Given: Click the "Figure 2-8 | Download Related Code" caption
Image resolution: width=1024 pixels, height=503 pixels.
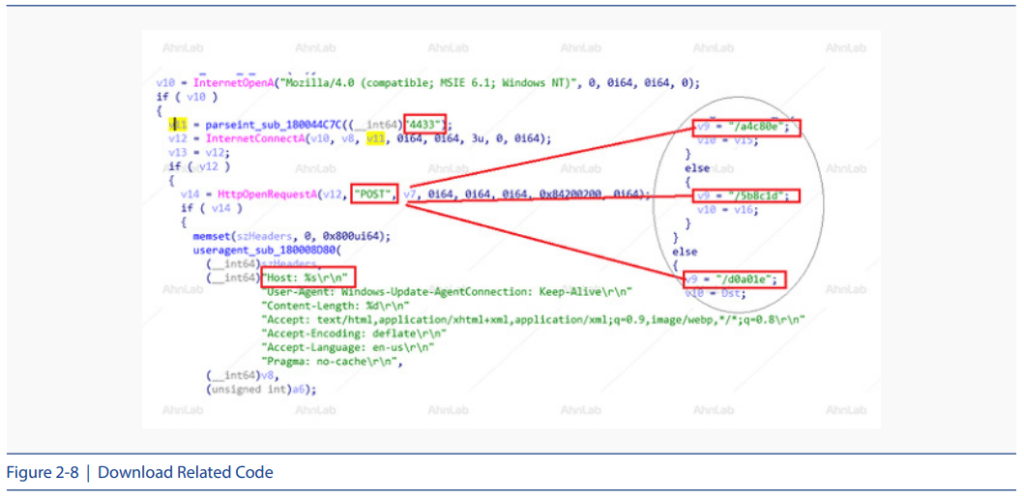Looking at the screenshot, I should 140,472.
